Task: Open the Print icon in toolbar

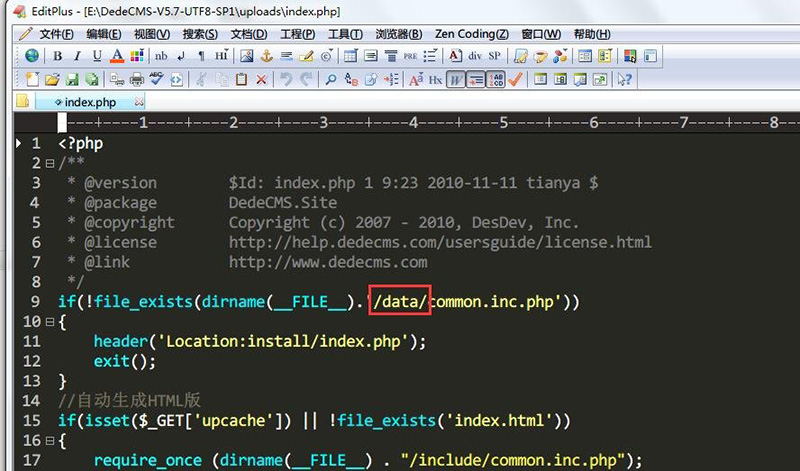Action: (x=136, y=80)
